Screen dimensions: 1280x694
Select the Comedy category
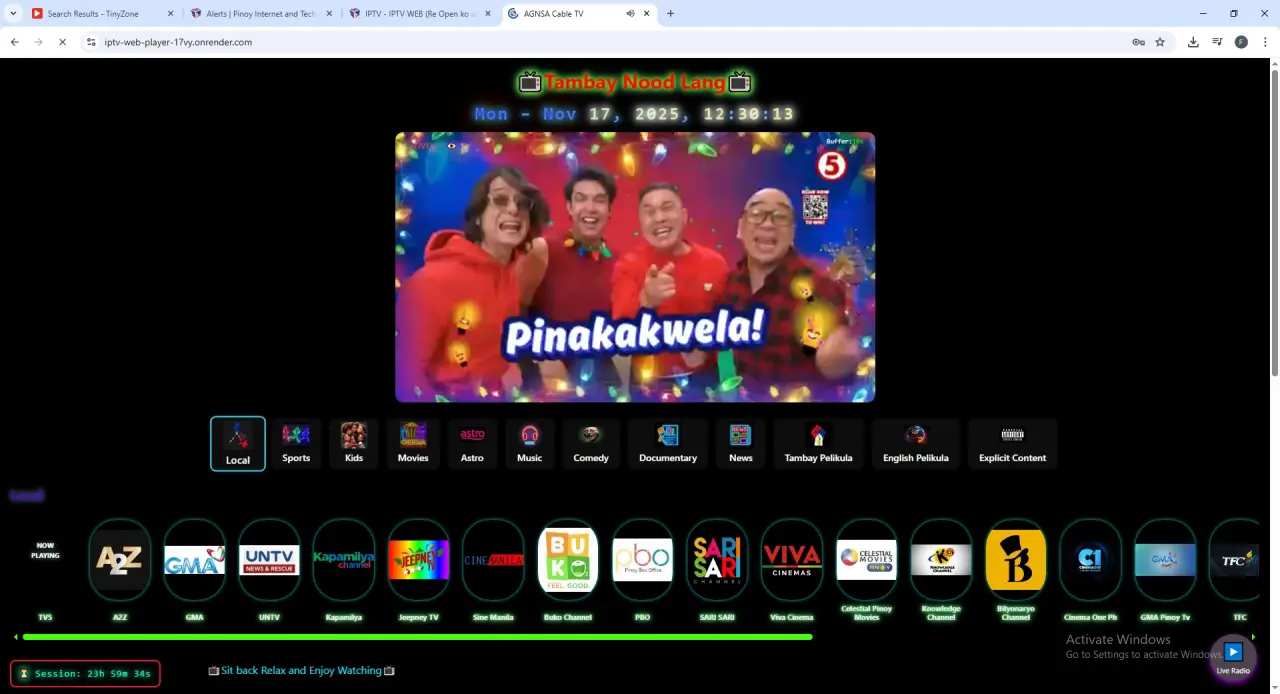coord(591,443)
